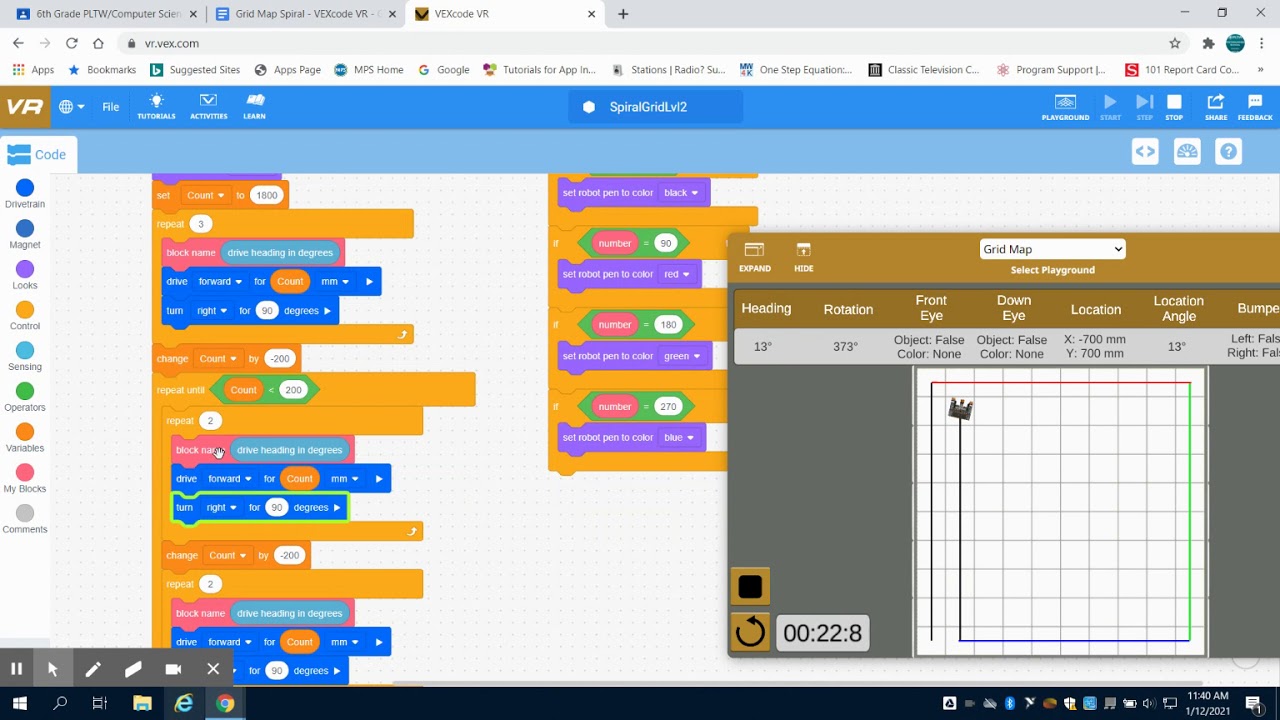1280x720 pixels.
Task: Select the Magnet block category
Action: (25, 235)
